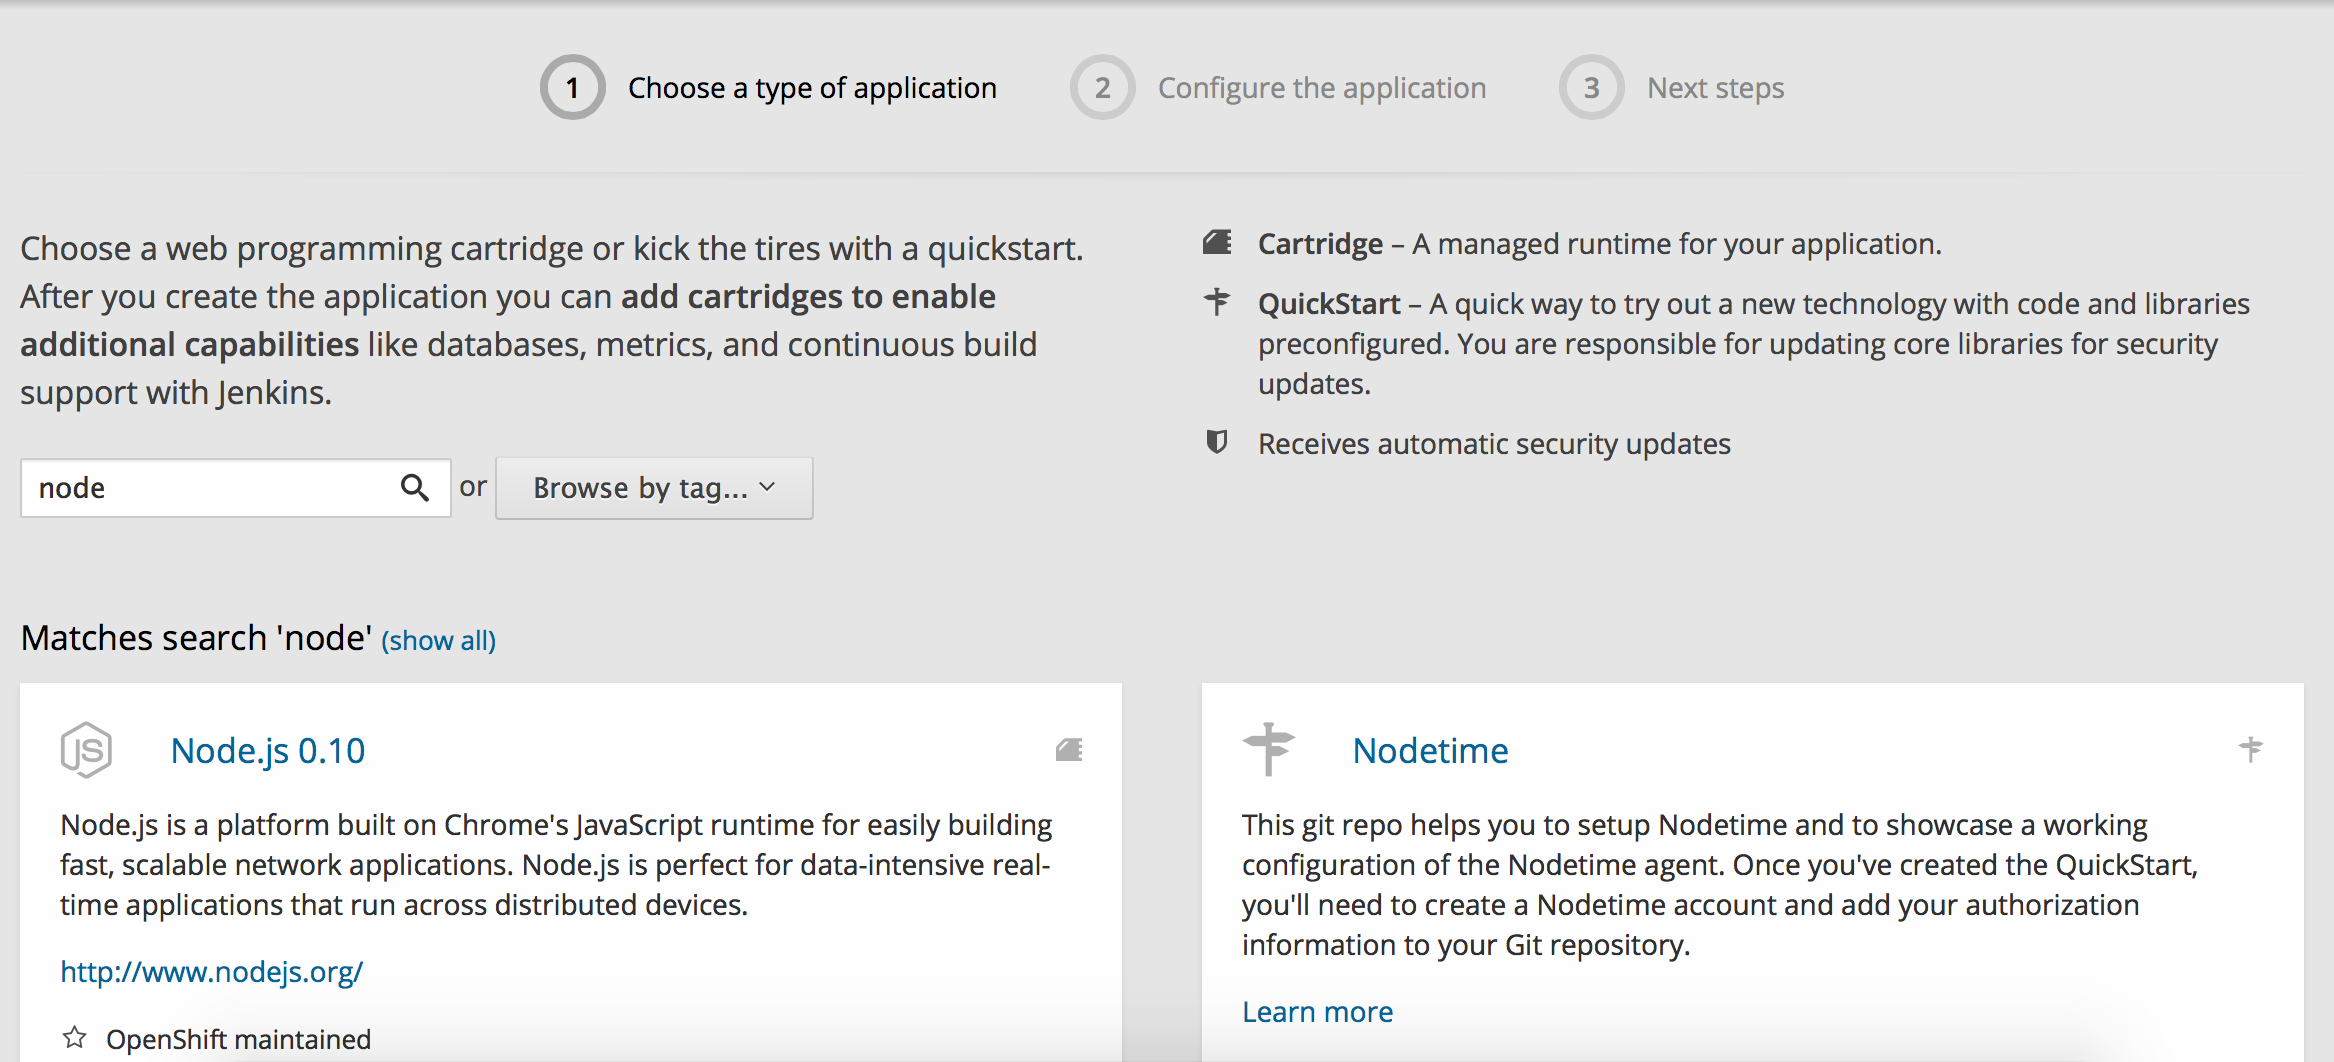Viewport: 2334px width, 1062px height.
Task: Click the star icon next to OpenShift maintained
Action: (x=75, y=1038)
